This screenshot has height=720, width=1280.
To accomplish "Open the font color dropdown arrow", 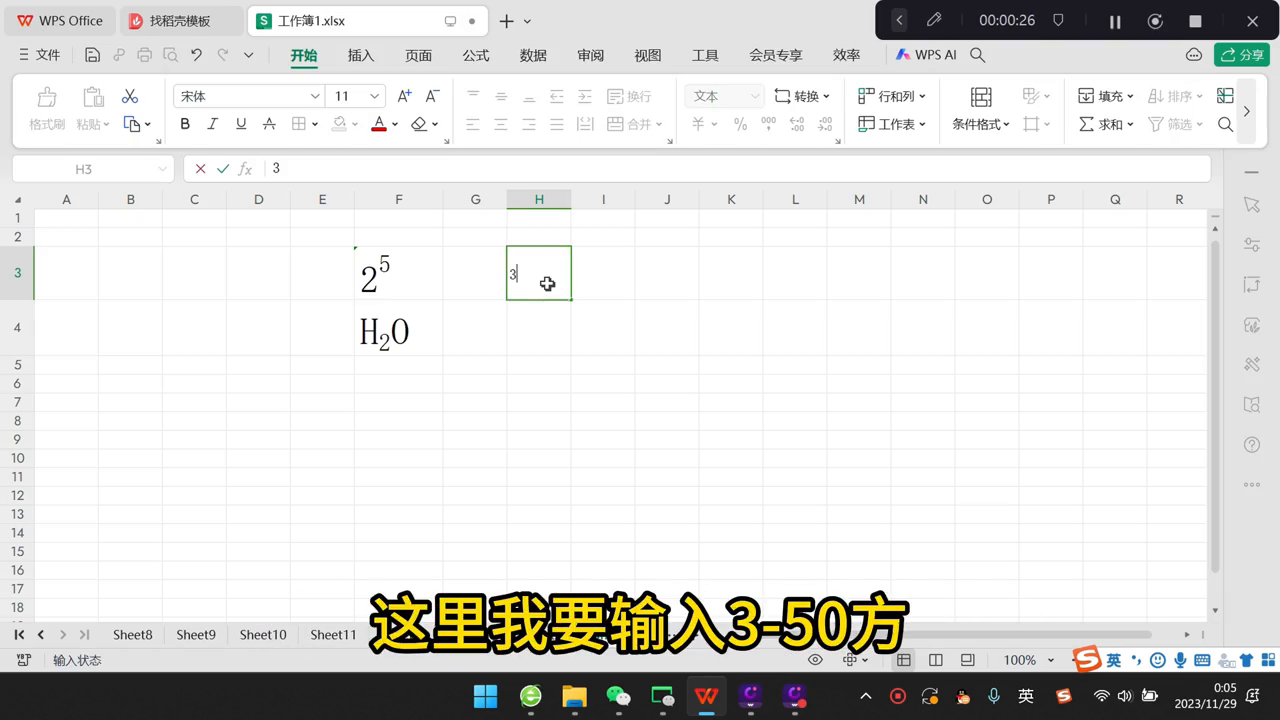I will 395,124.
